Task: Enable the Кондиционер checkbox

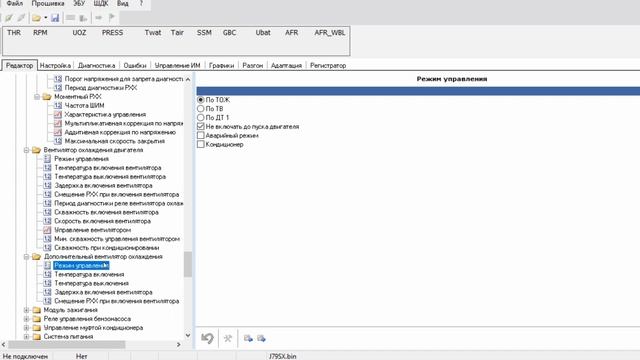Action: coord(200,144)
